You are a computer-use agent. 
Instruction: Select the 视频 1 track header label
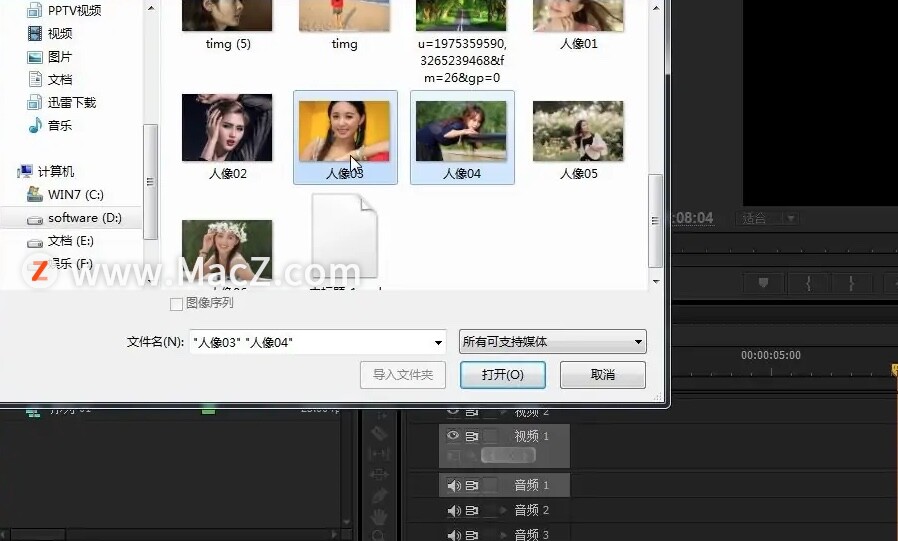531,436
